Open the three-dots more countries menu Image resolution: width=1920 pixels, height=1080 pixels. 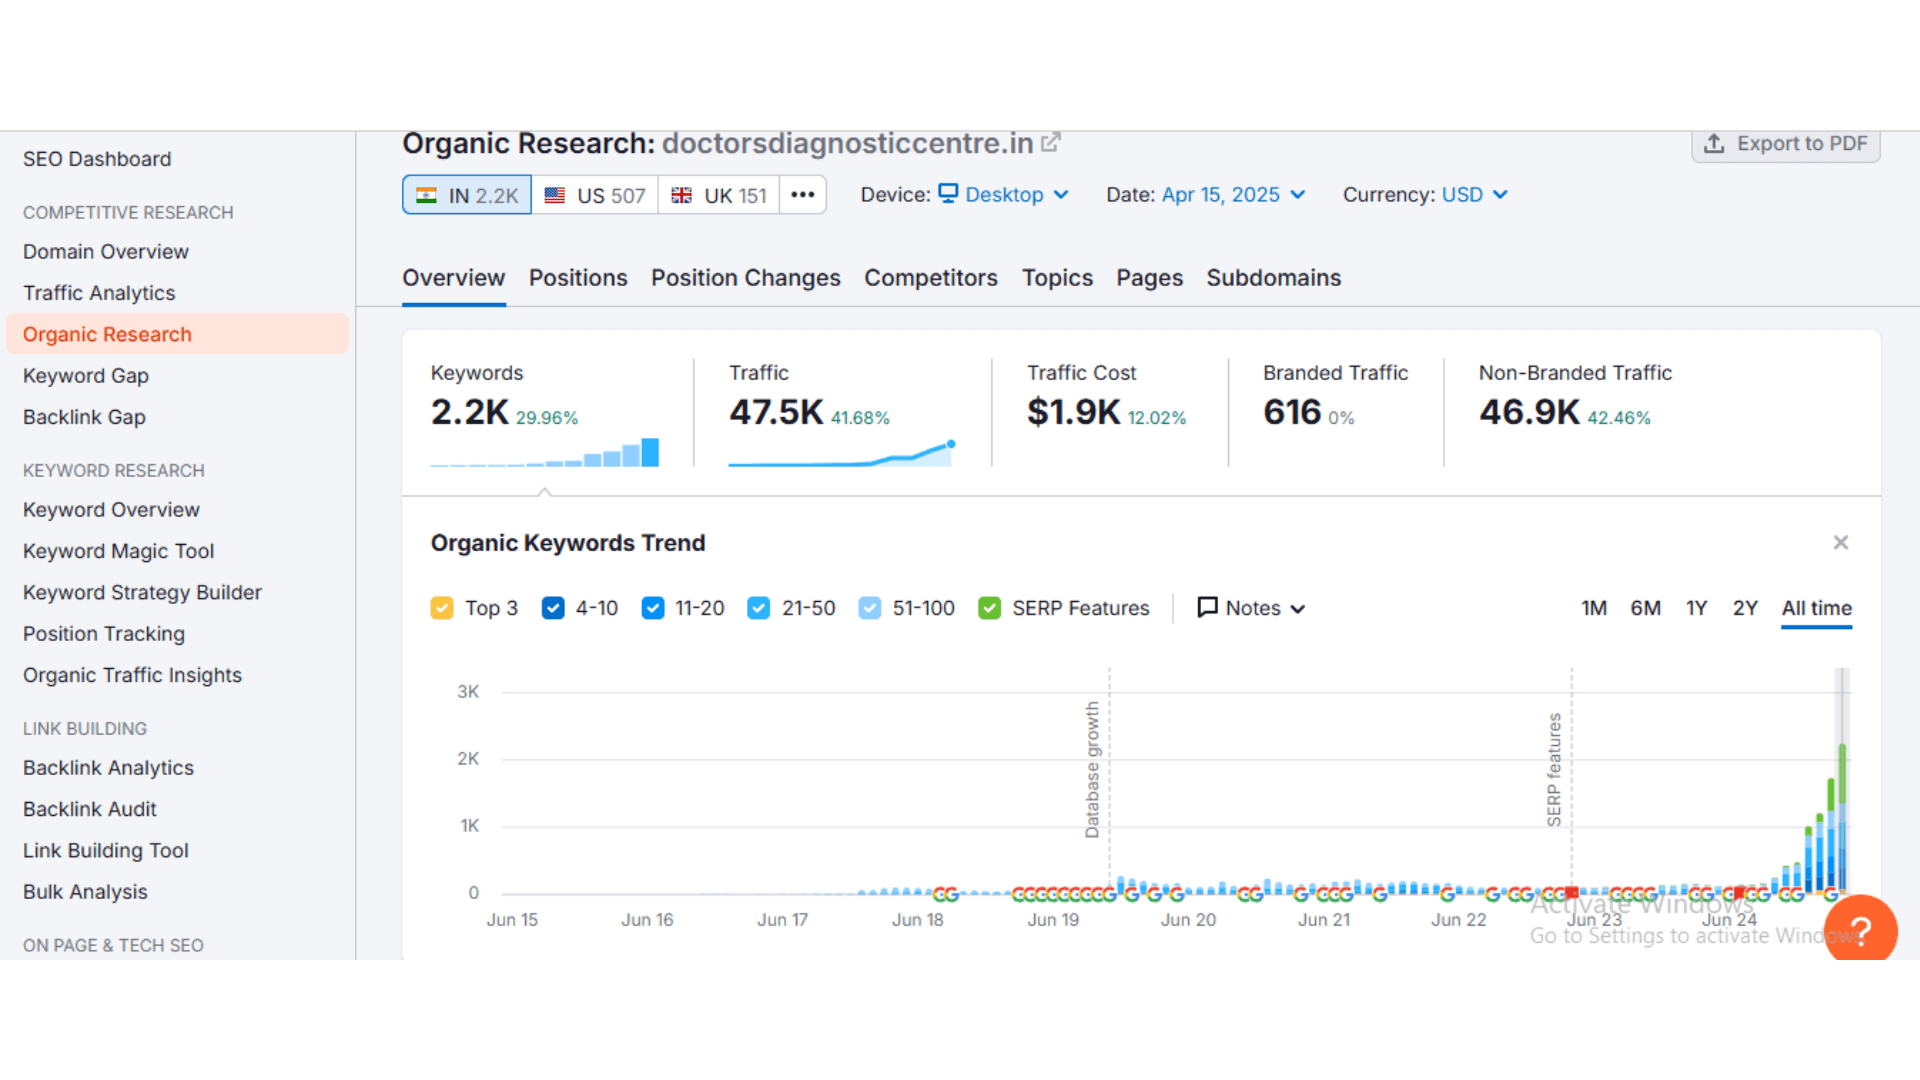click(802, 195)
